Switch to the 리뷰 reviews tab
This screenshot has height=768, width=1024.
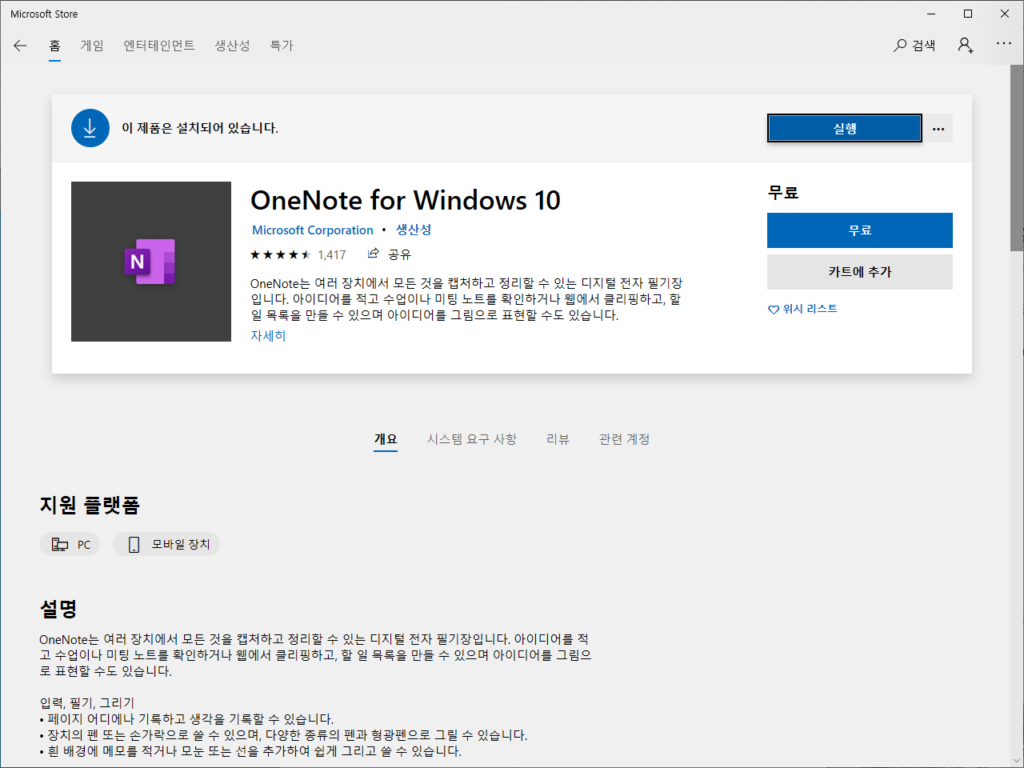click(557, 438)
